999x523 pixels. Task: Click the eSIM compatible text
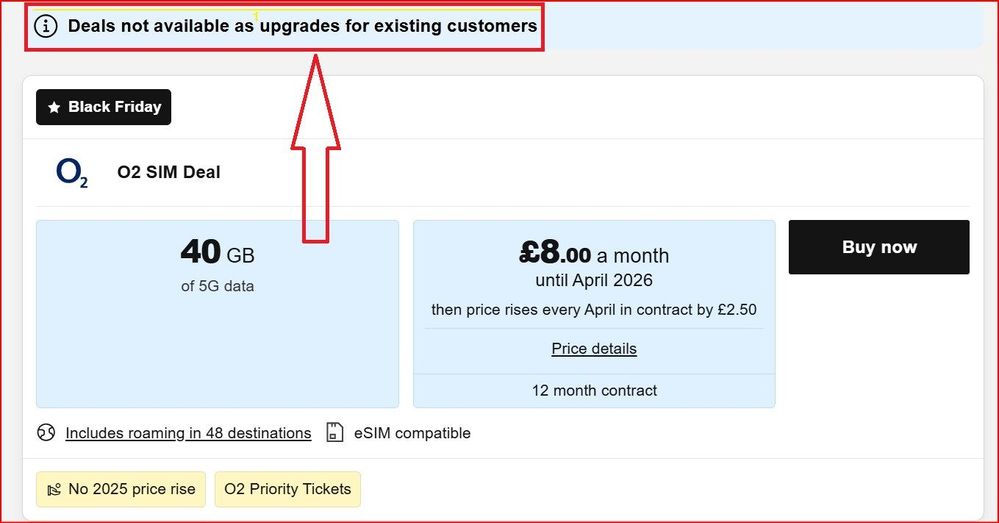coord(412,433)
